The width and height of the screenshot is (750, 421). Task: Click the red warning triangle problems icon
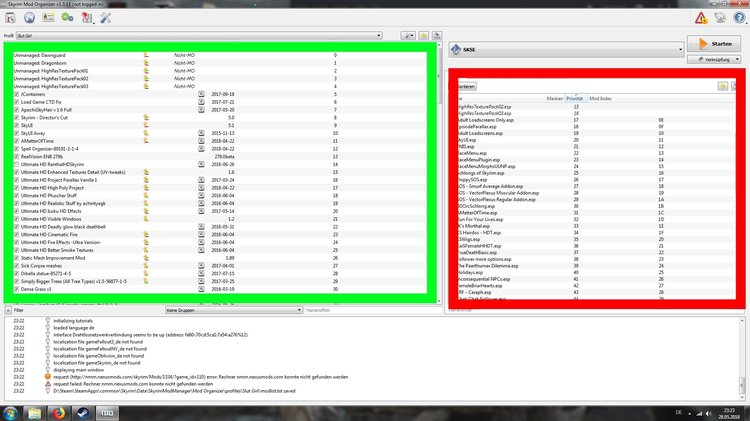pyautogui.click(x=701, y=18)
